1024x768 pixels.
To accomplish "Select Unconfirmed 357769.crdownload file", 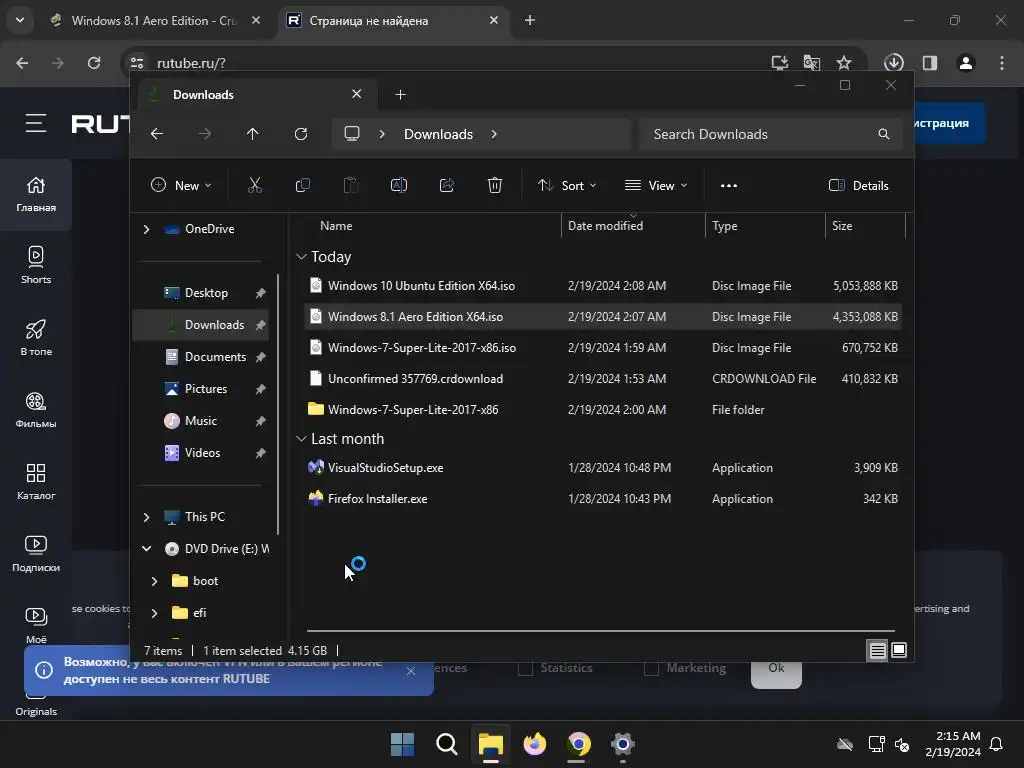I will click(x=603, y=379).
